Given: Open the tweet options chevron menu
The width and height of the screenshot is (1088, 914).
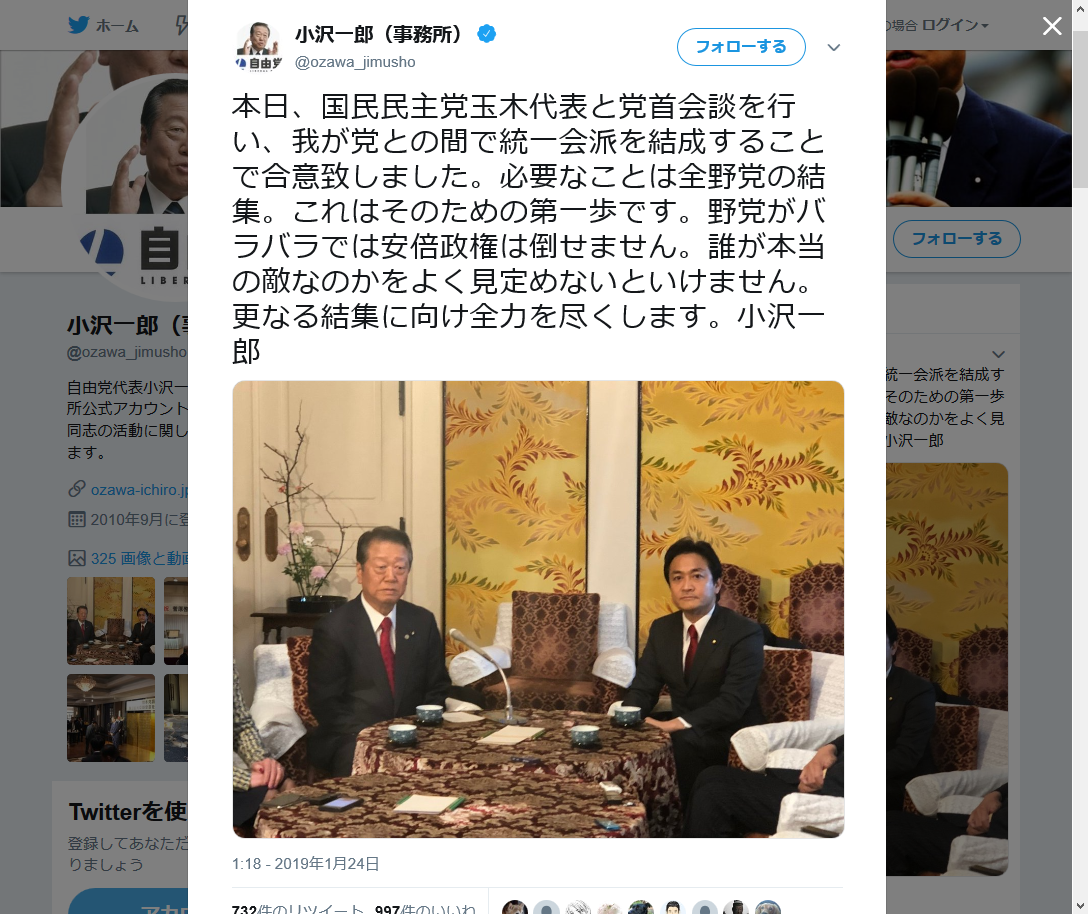Looking at the screenshot, I should coord(834,47).
